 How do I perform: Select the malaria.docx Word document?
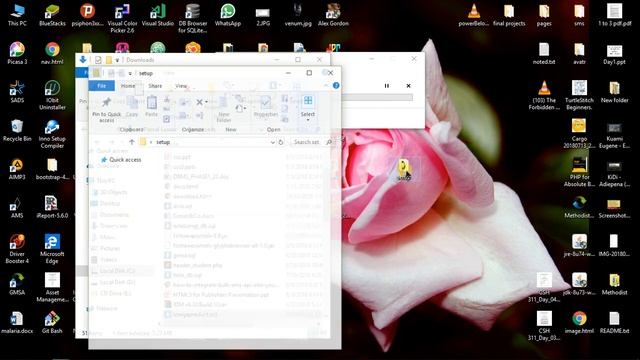[17, 322]
